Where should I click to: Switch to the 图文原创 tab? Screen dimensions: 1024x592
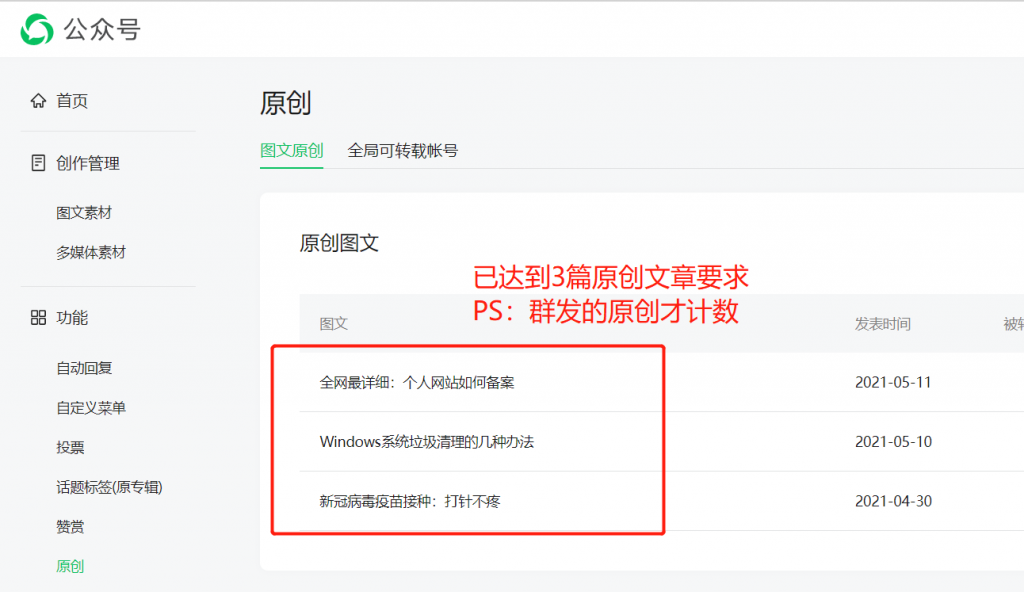click(x=291, y=151)
